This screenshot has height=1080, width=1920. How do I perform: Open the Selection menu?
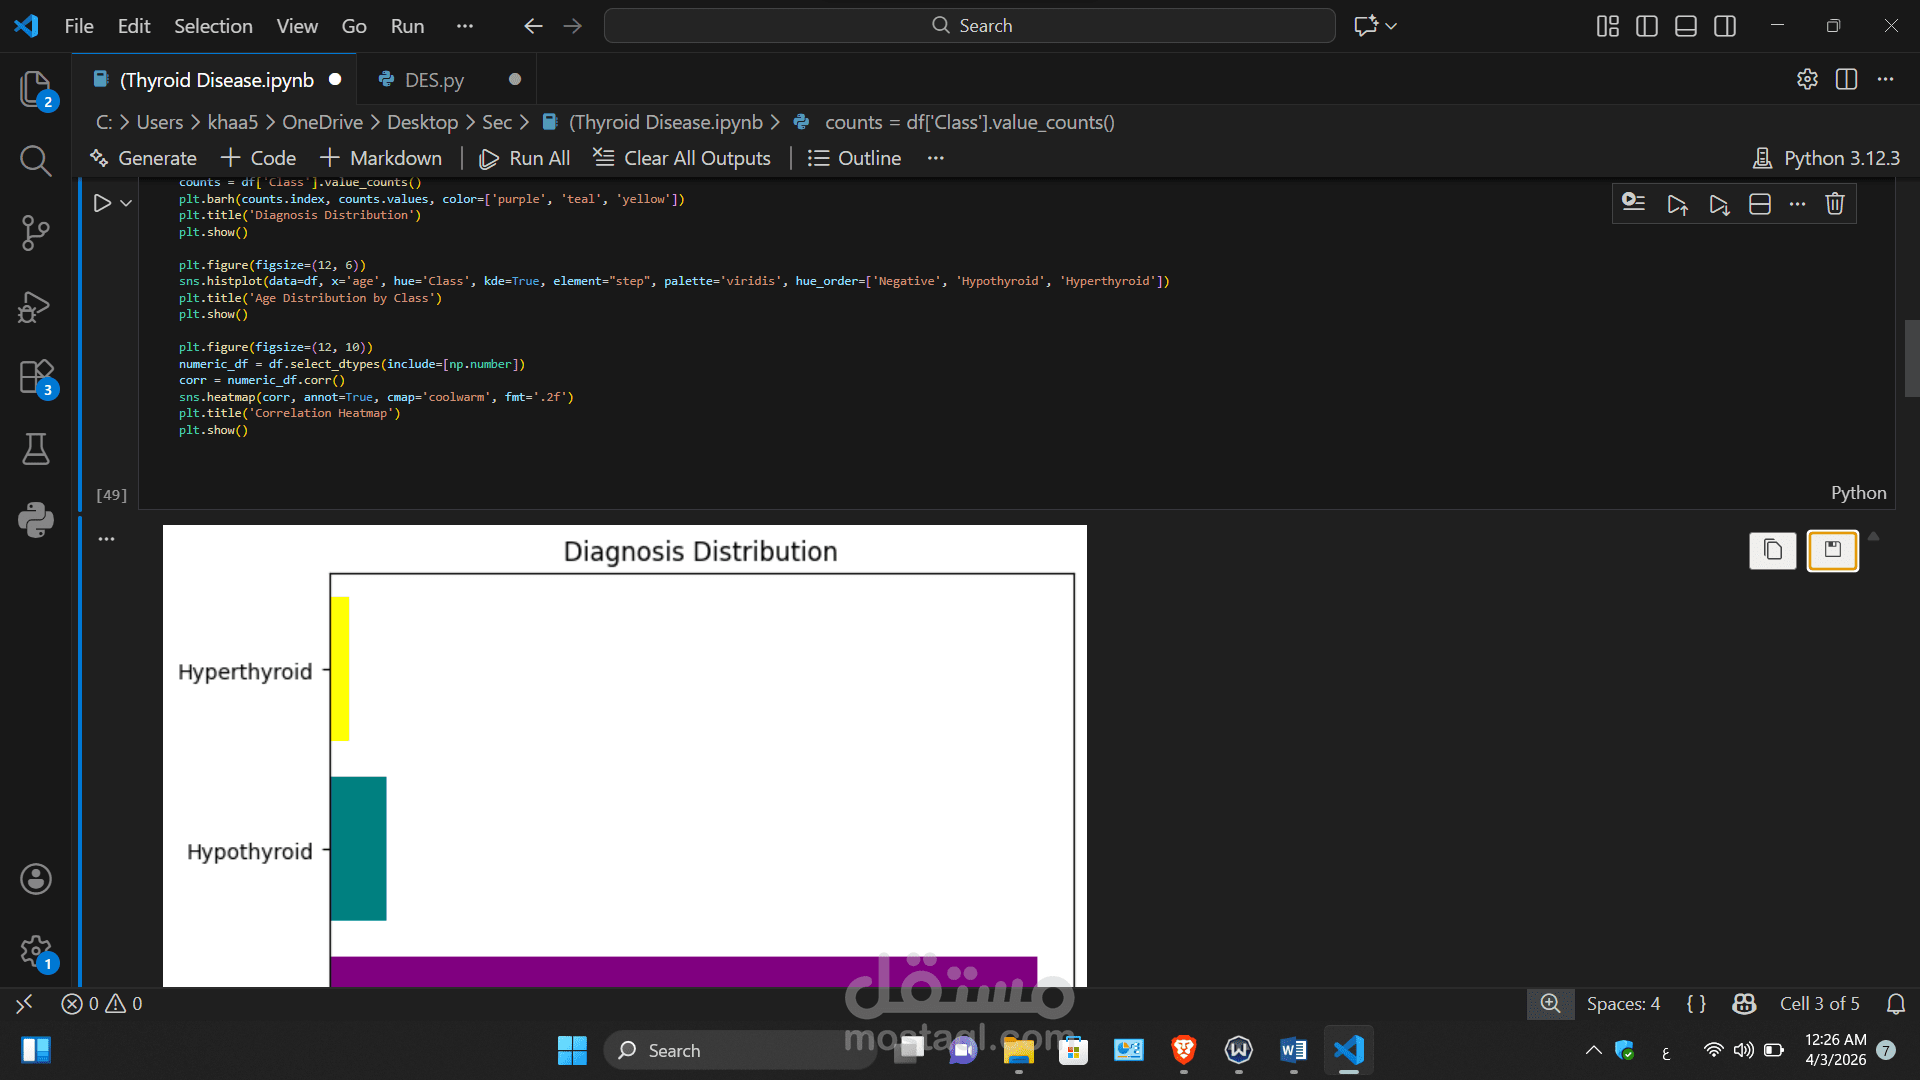pos(213,26)
